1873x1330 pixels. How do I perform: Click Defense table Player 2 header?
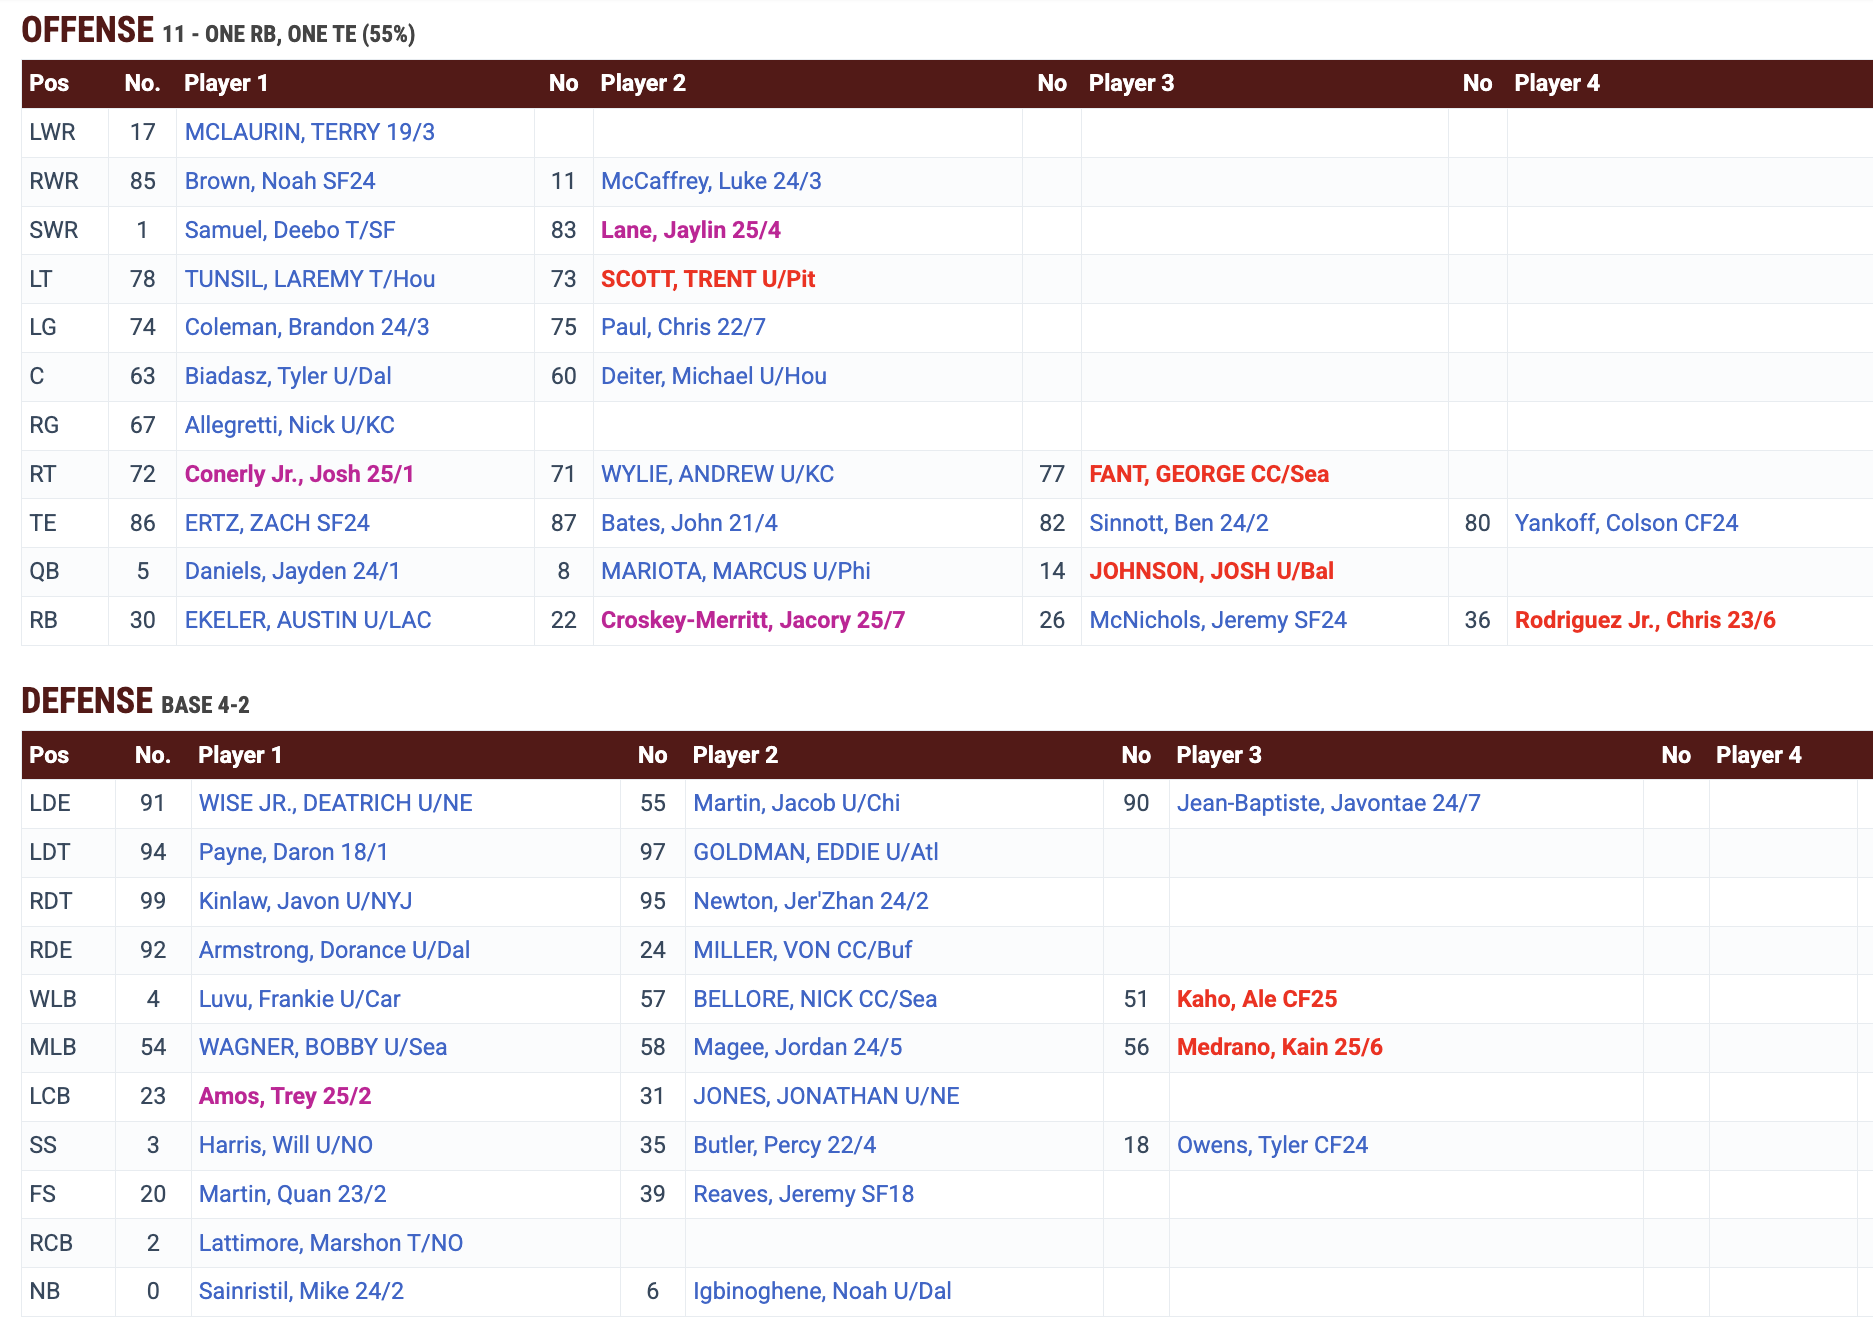(x=735, y=755)
